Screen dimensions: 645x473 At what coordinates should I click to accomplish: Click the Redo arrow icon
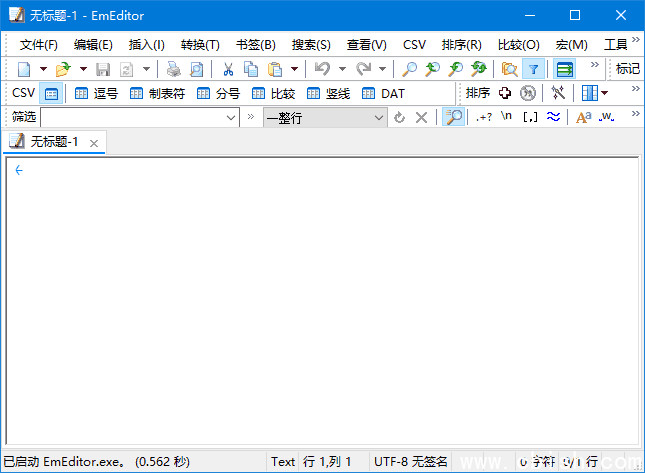[x=364, y=69]
